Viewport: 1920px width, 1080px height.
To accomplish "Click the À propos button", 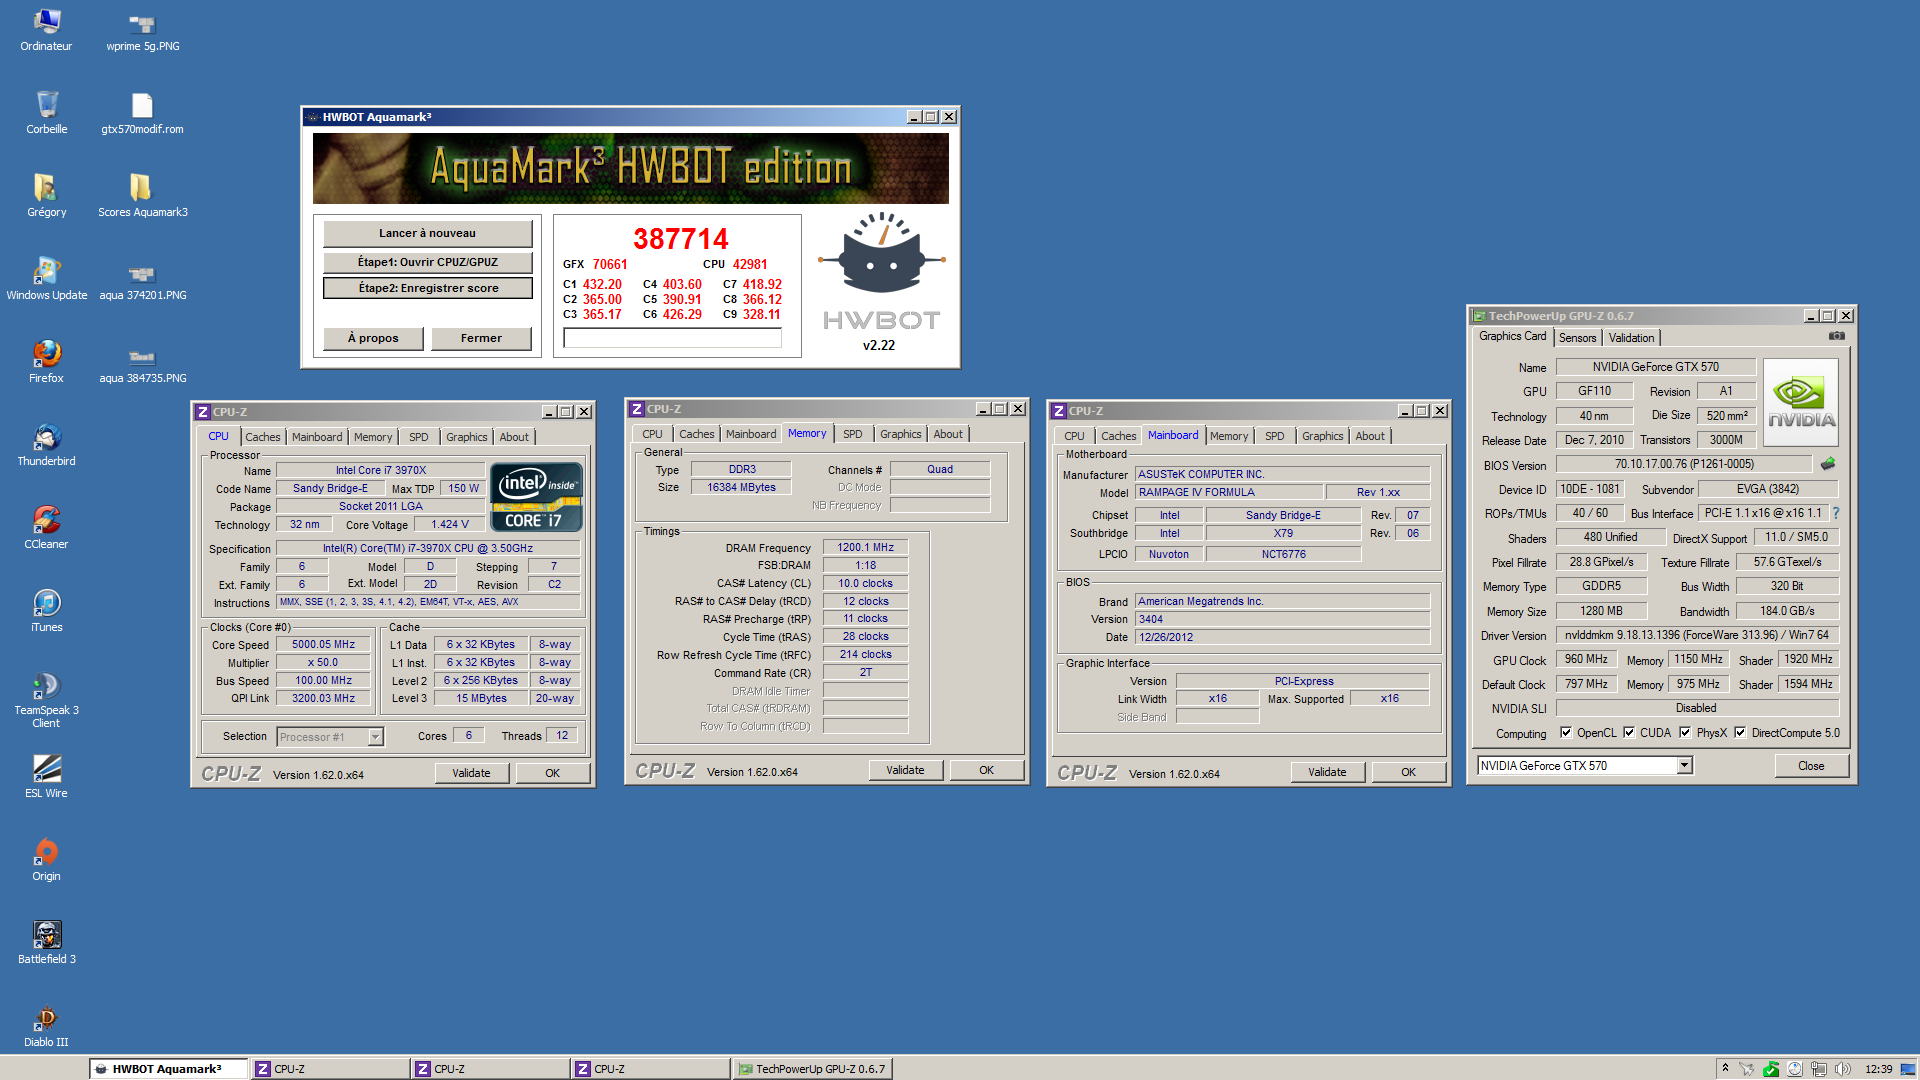I will point(373,338).
